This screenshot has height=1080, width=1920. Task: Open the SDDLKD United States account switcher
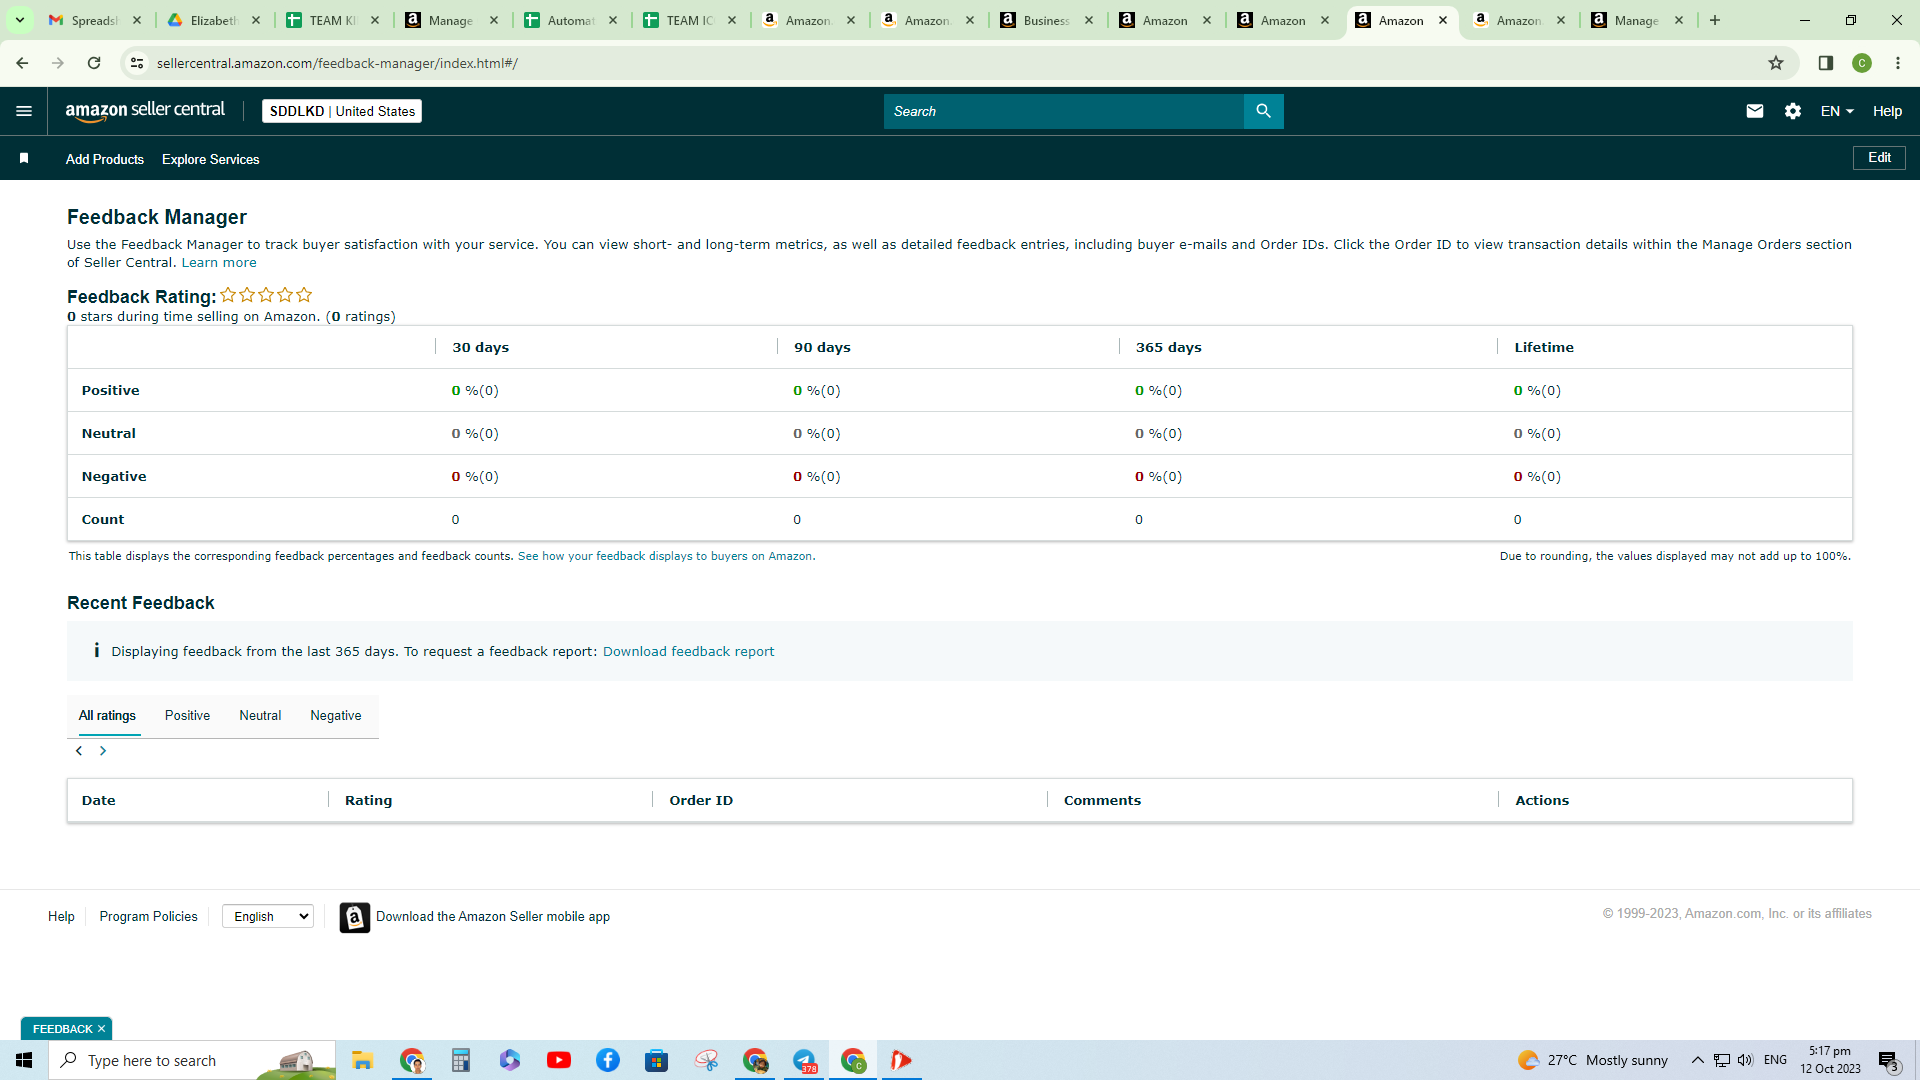342,111
